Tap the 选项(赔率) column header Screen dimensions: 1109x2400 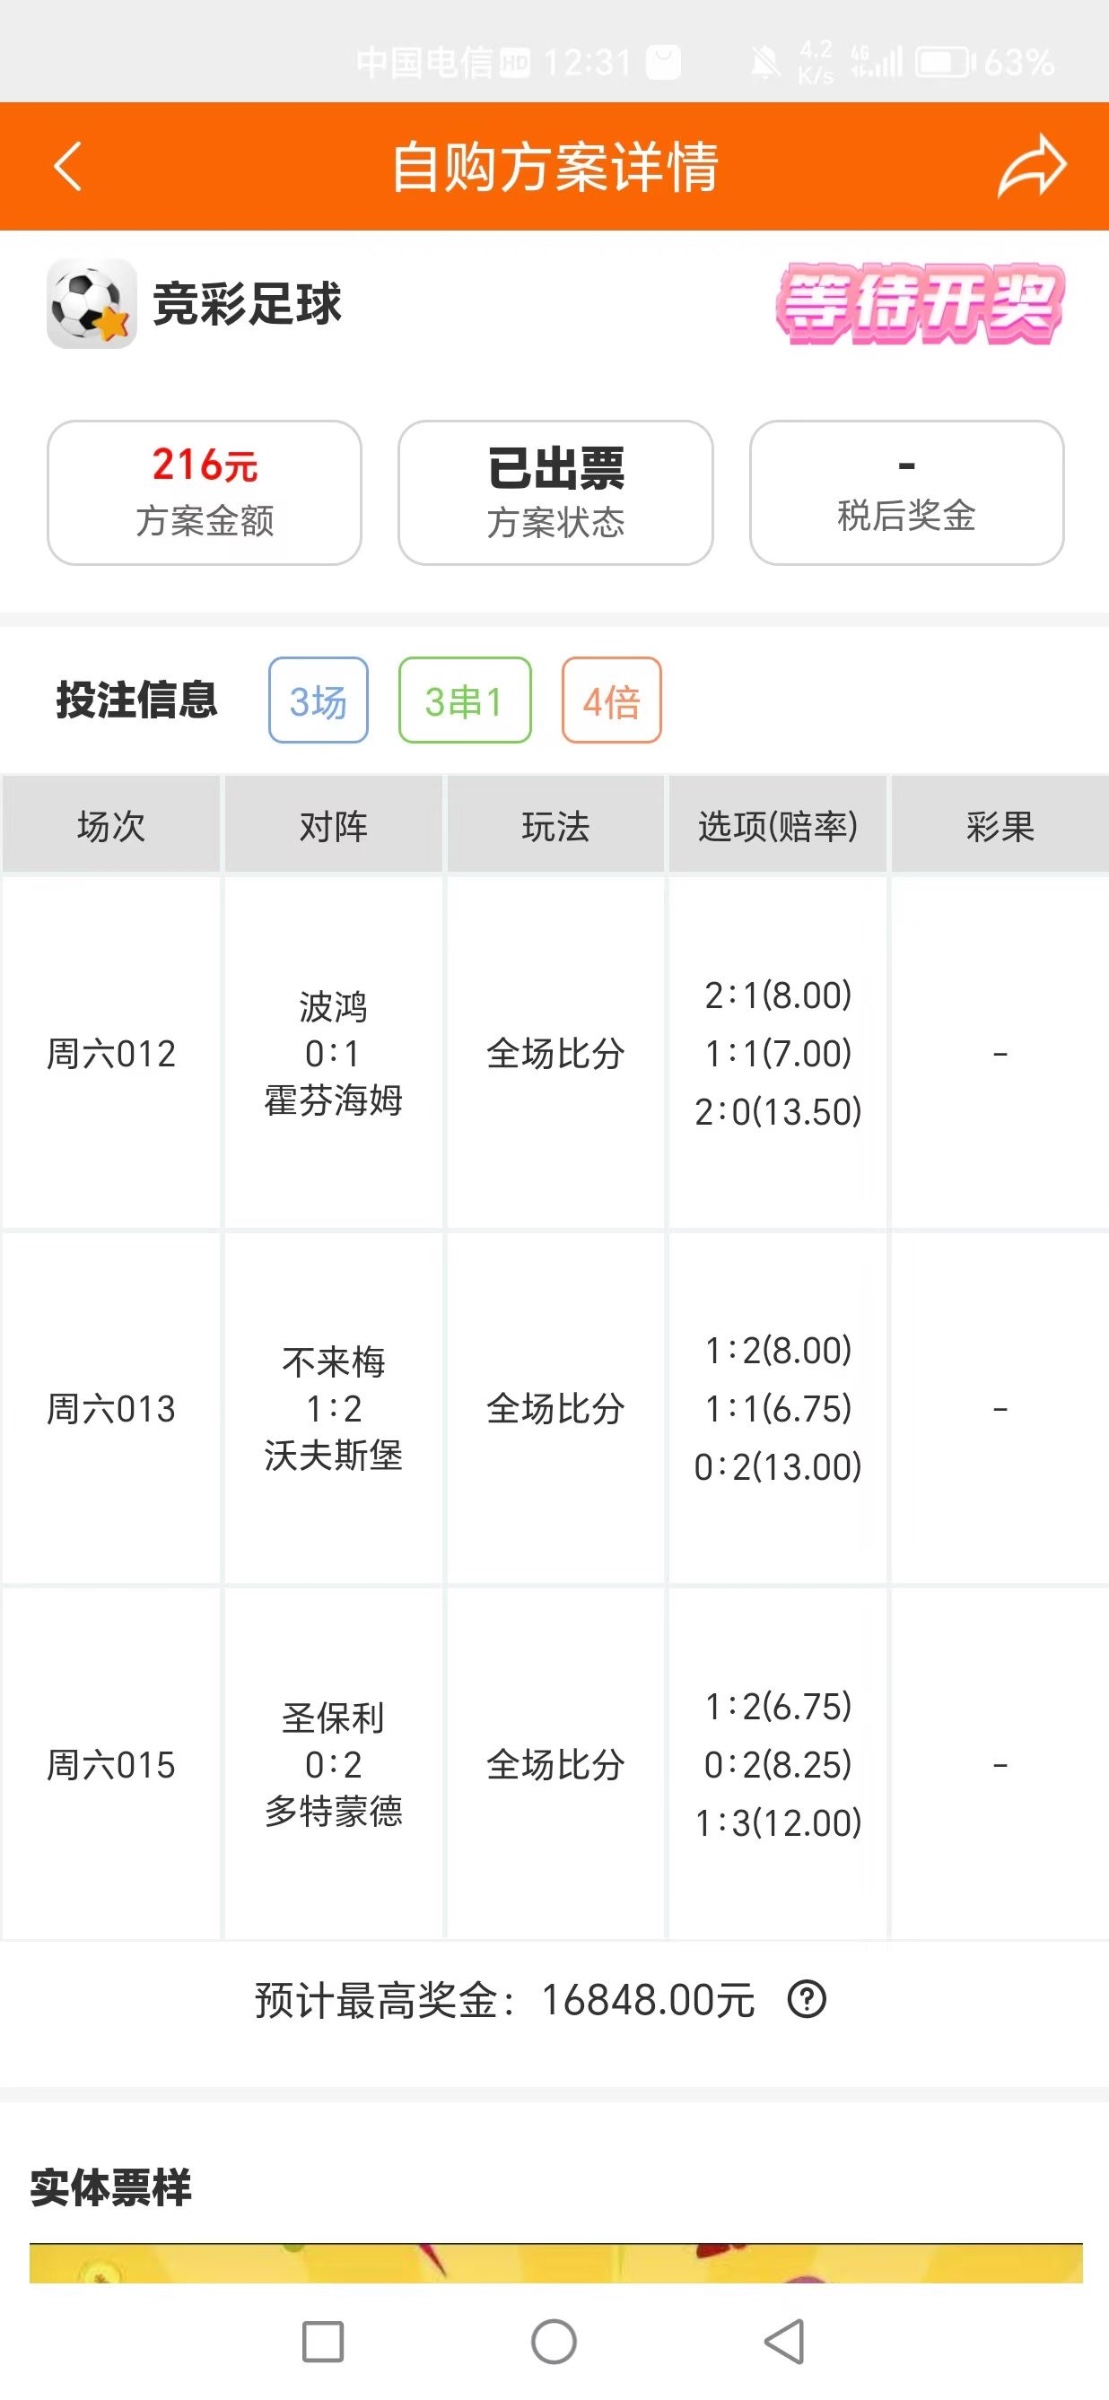[777, 826]
